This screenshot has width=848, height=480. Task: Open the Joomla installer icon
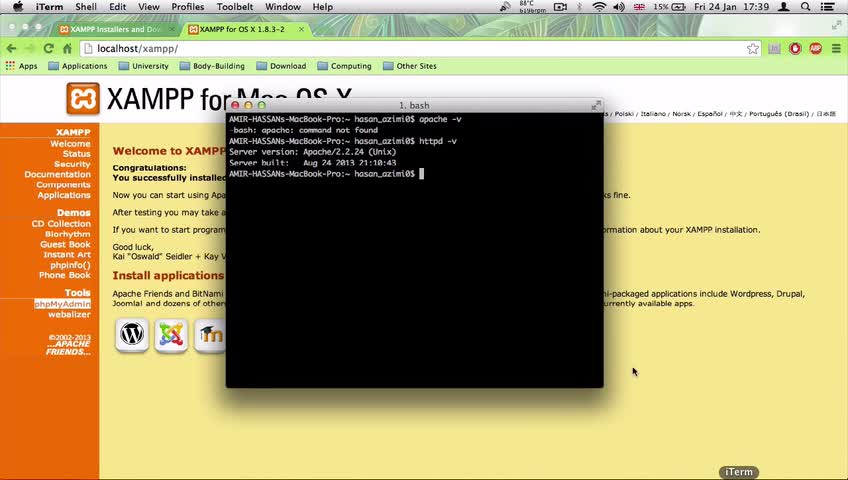click(x=171, y=335)
